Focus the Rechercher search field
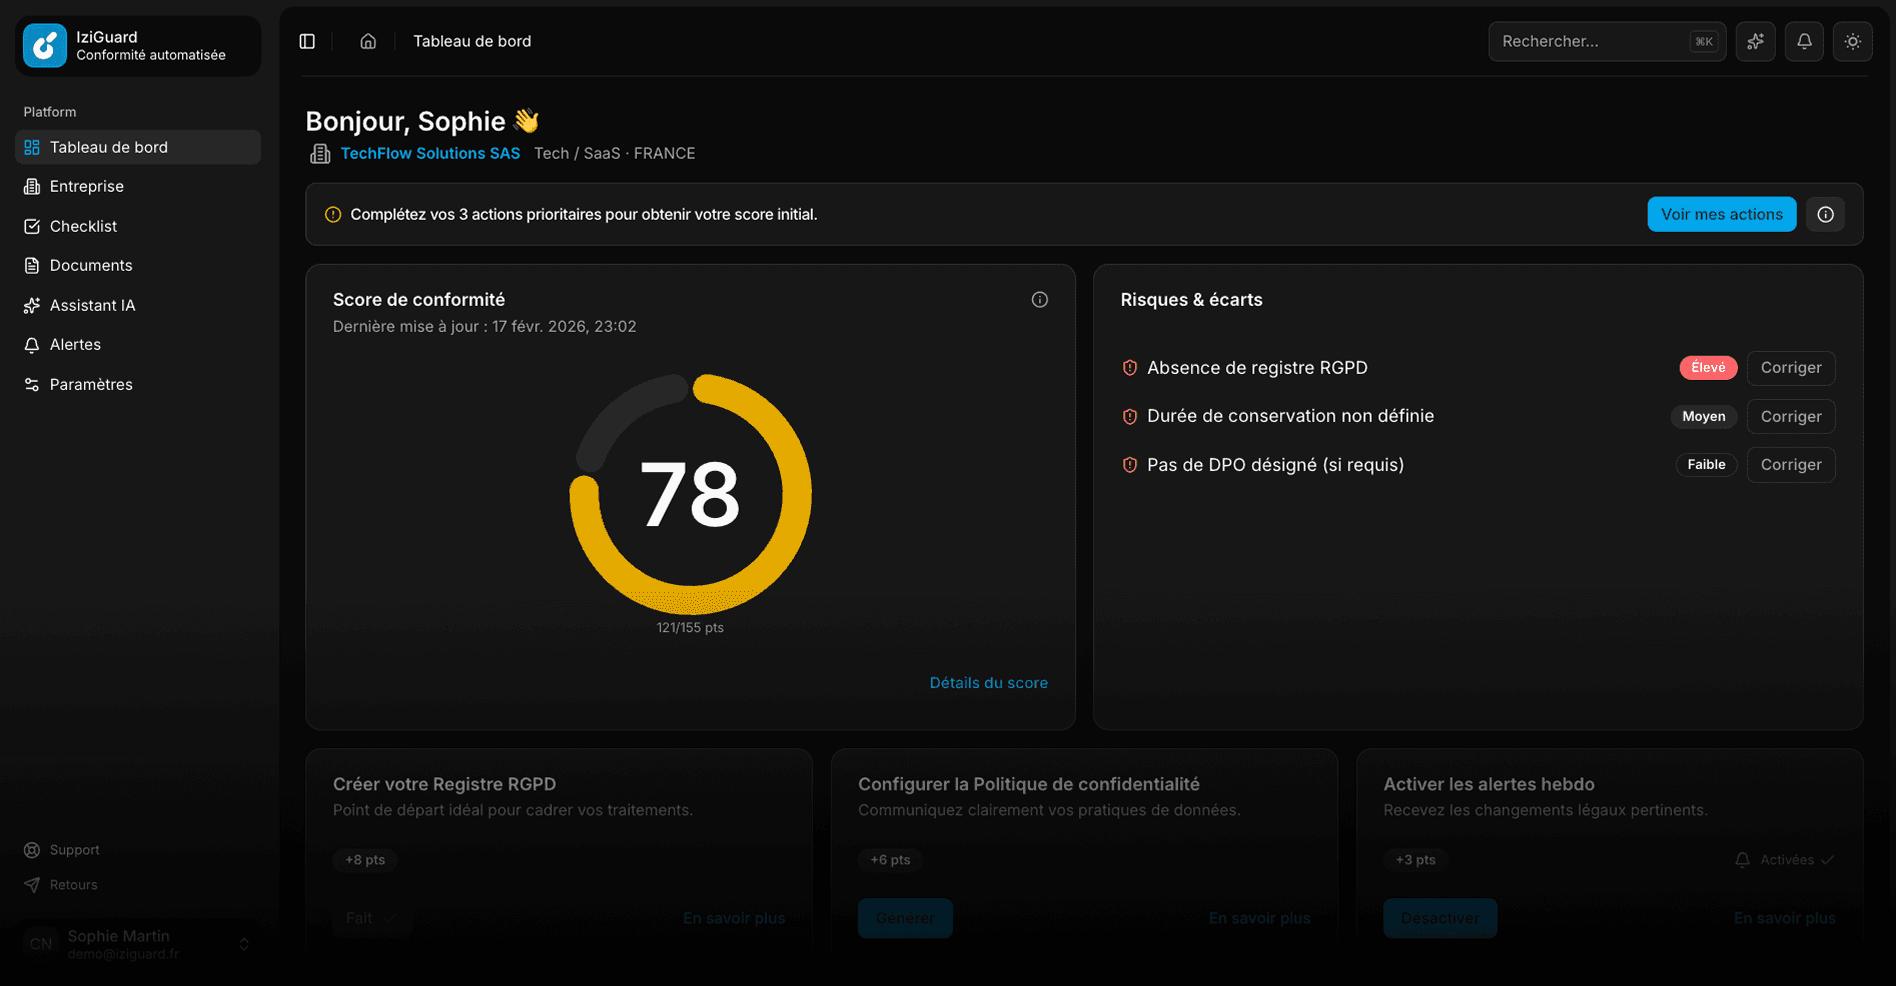 tap(1590, 41)
